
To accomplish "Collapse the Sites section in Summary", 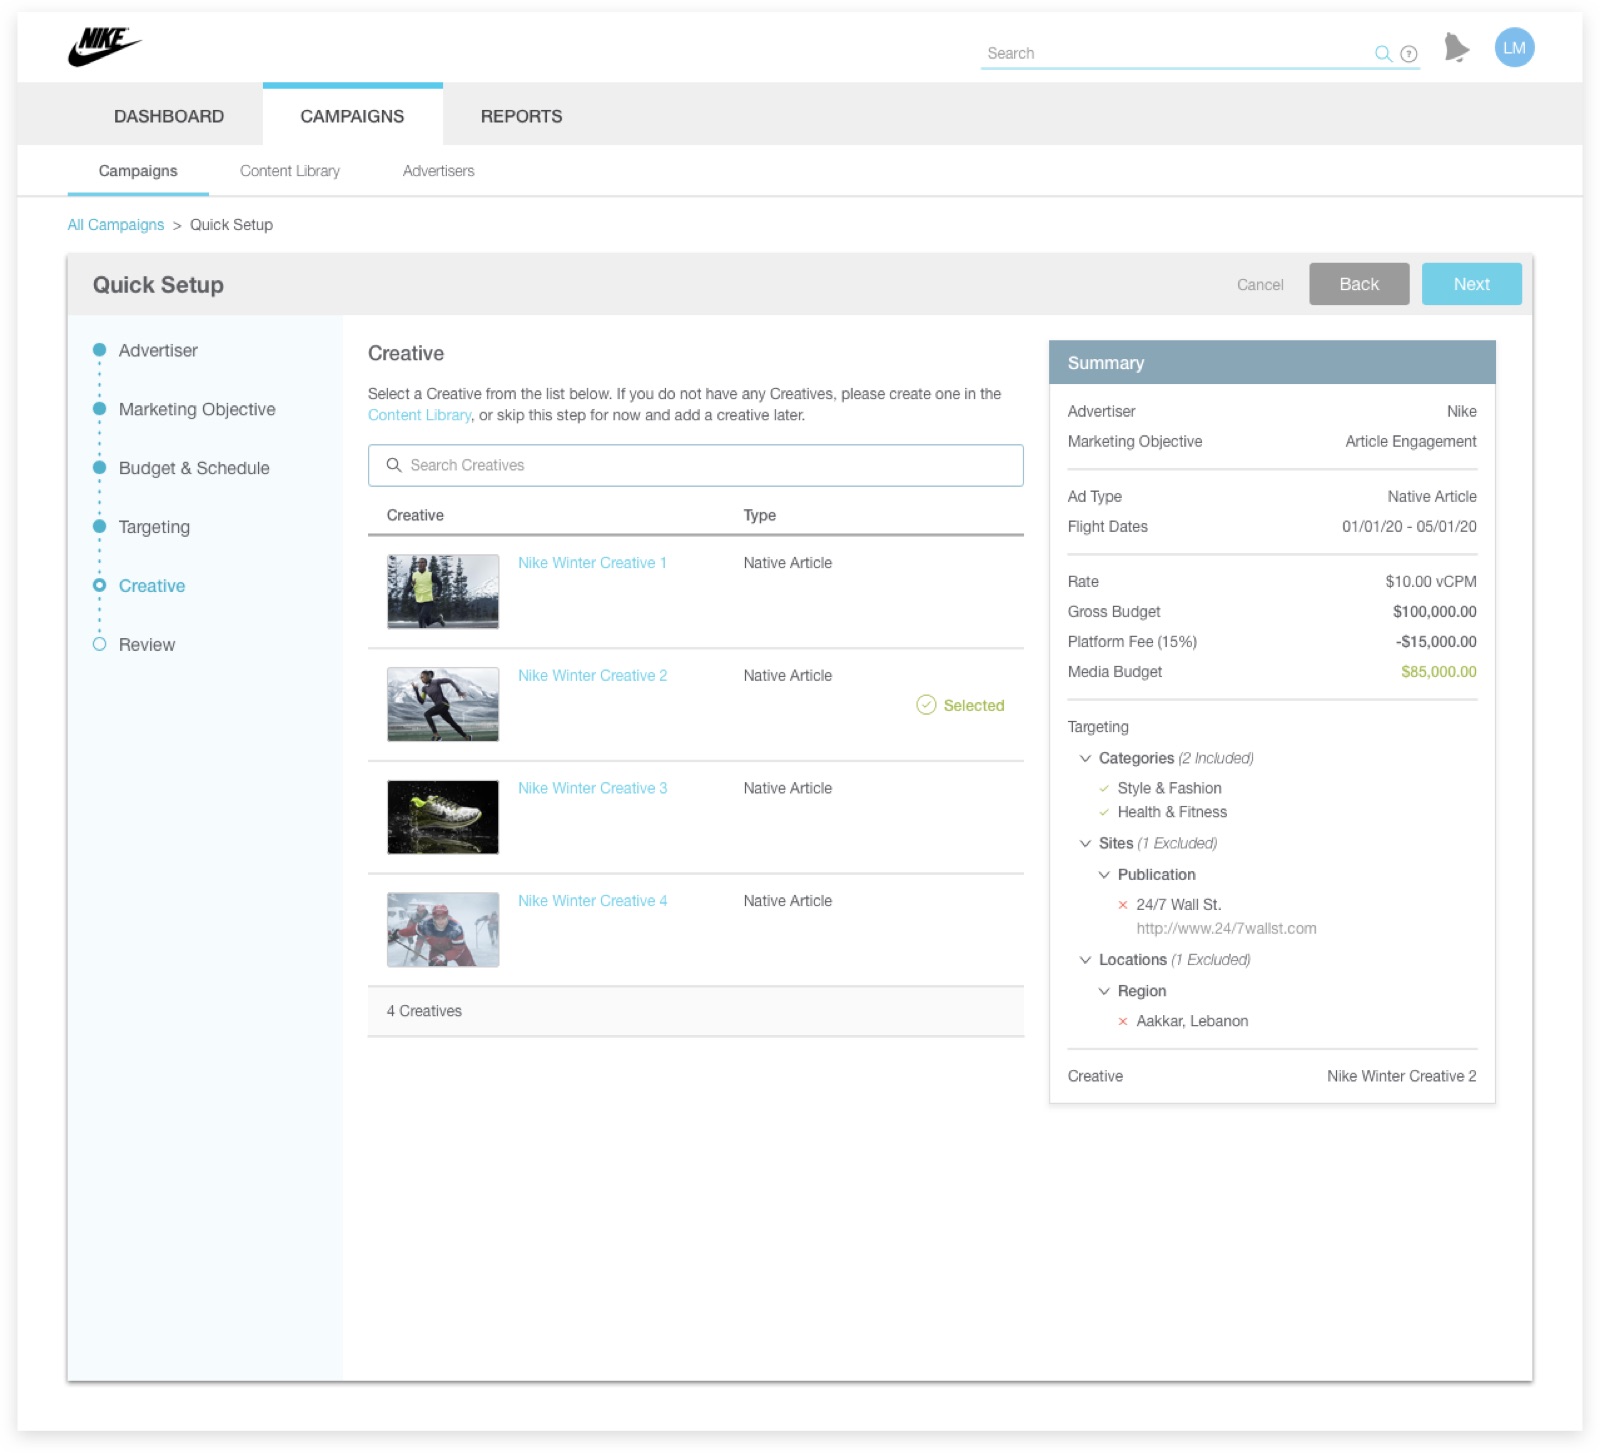I will (1085, 843).
